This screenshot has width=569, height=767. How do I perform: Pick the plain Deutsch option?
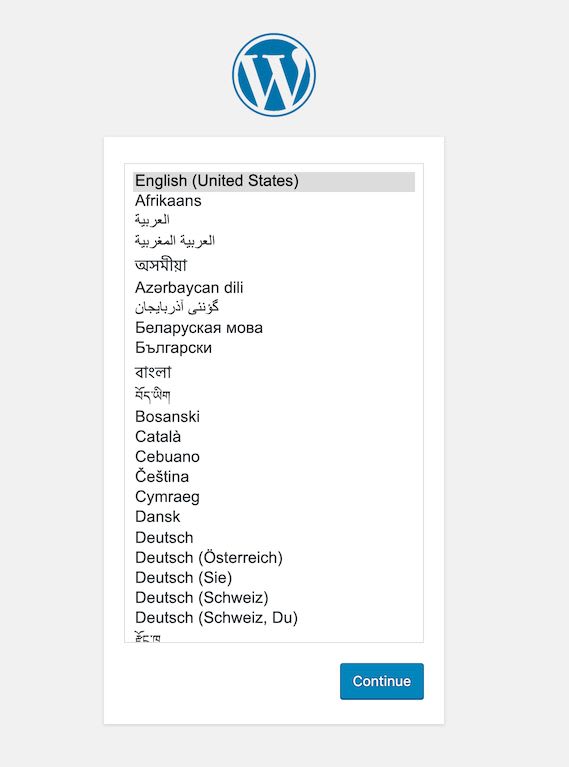pyautogui.click(x=273, y=538)
